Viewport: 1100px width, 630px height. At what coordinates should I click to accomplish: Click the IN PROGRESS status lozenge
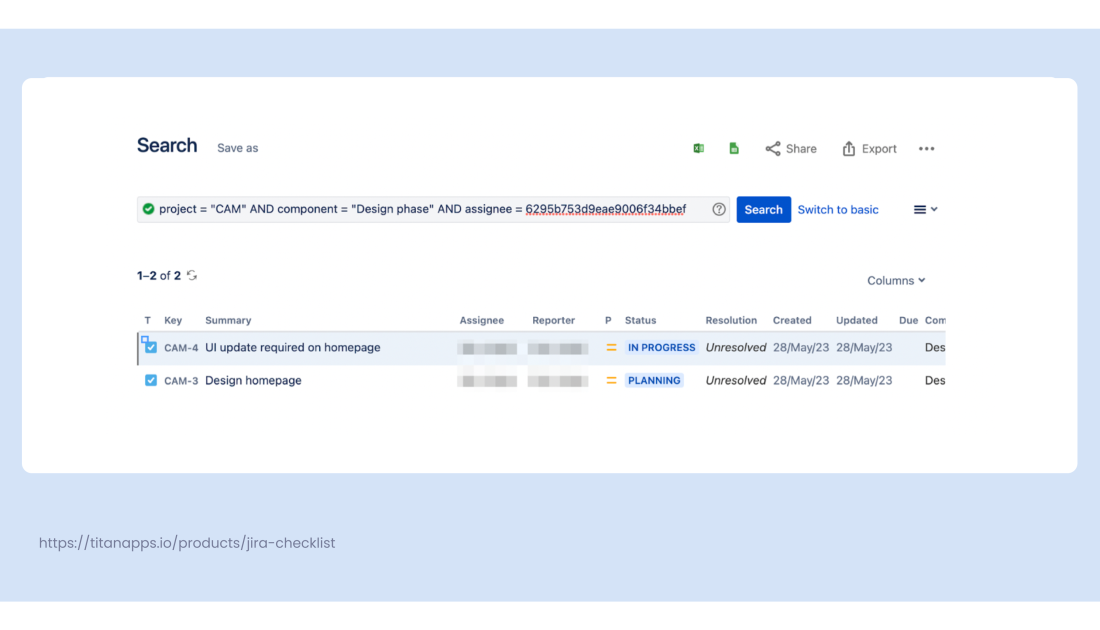[661, 347]
